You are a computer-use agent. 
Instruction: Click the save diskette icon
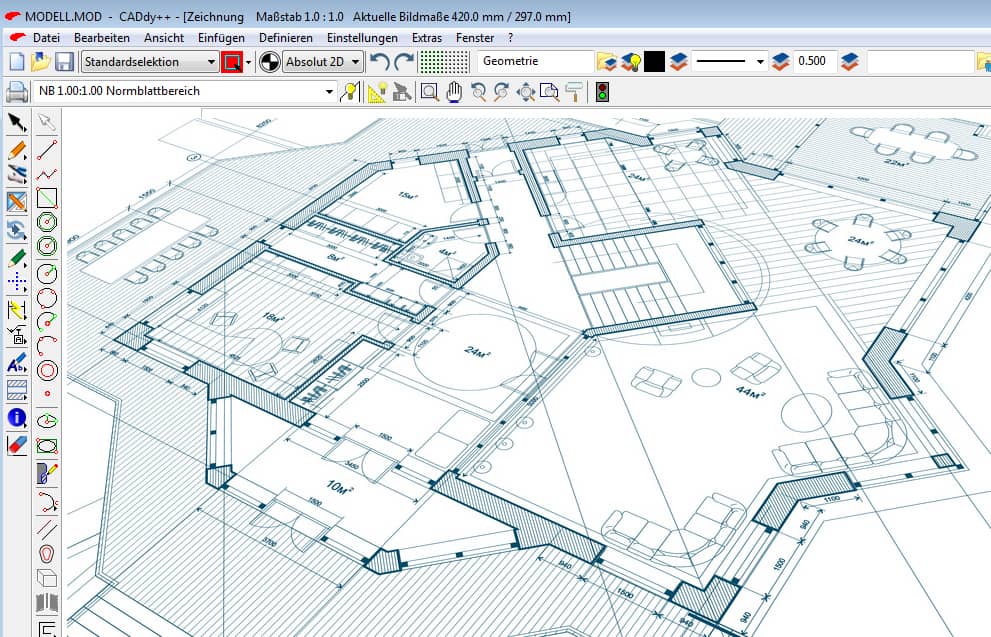coord(64,62)
